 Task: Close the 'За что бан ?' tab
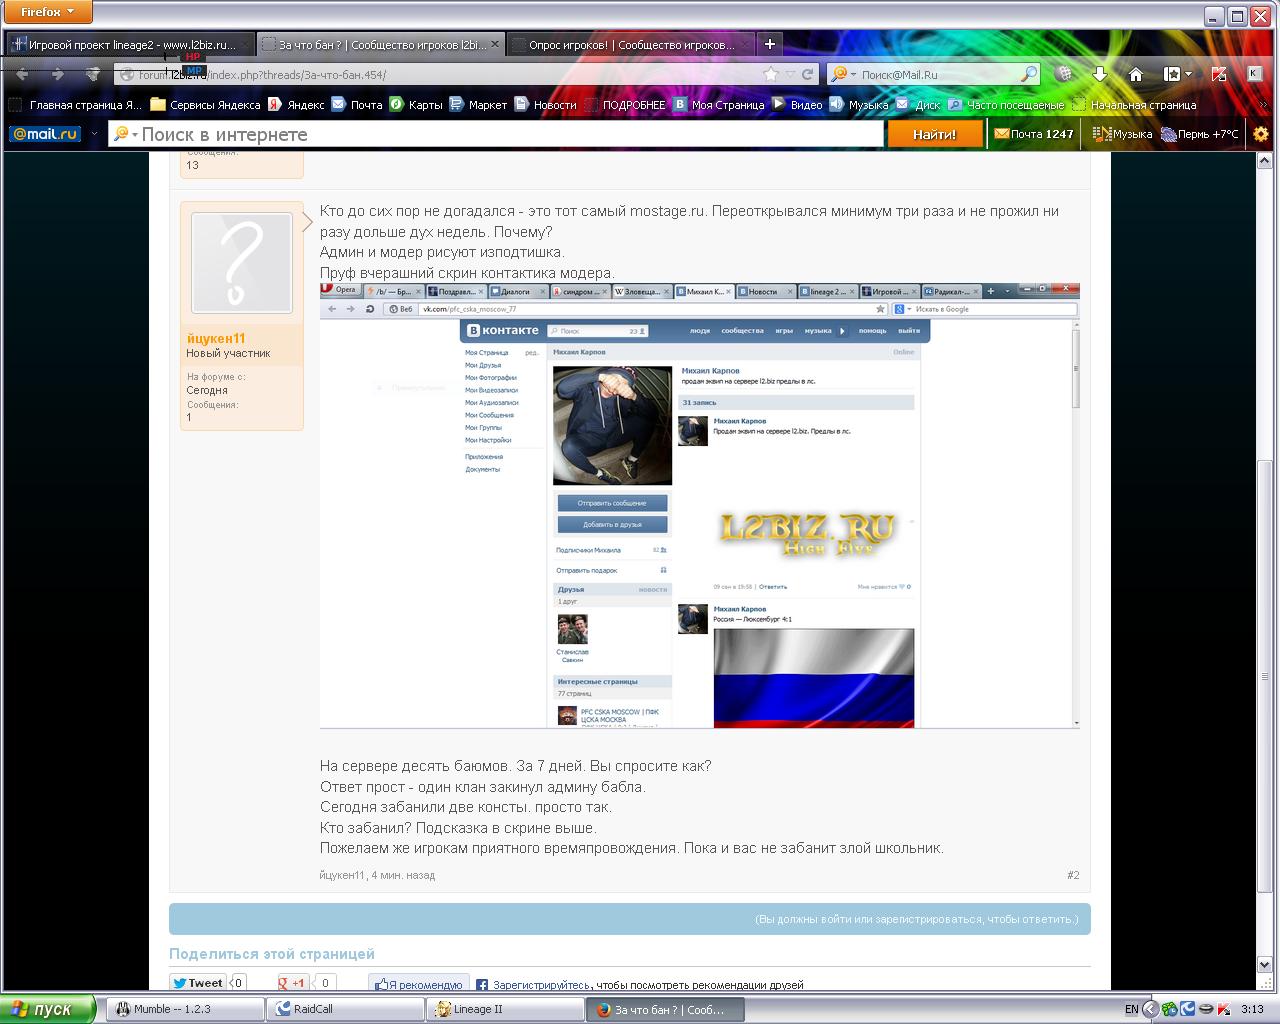tap(494, 44)
